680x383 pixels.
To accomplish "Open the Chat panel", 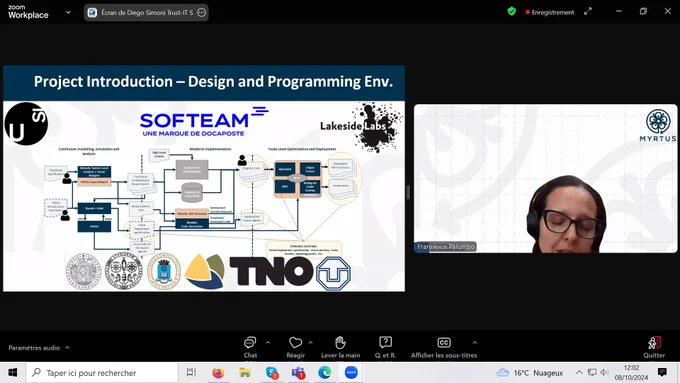I will (250, 347).
